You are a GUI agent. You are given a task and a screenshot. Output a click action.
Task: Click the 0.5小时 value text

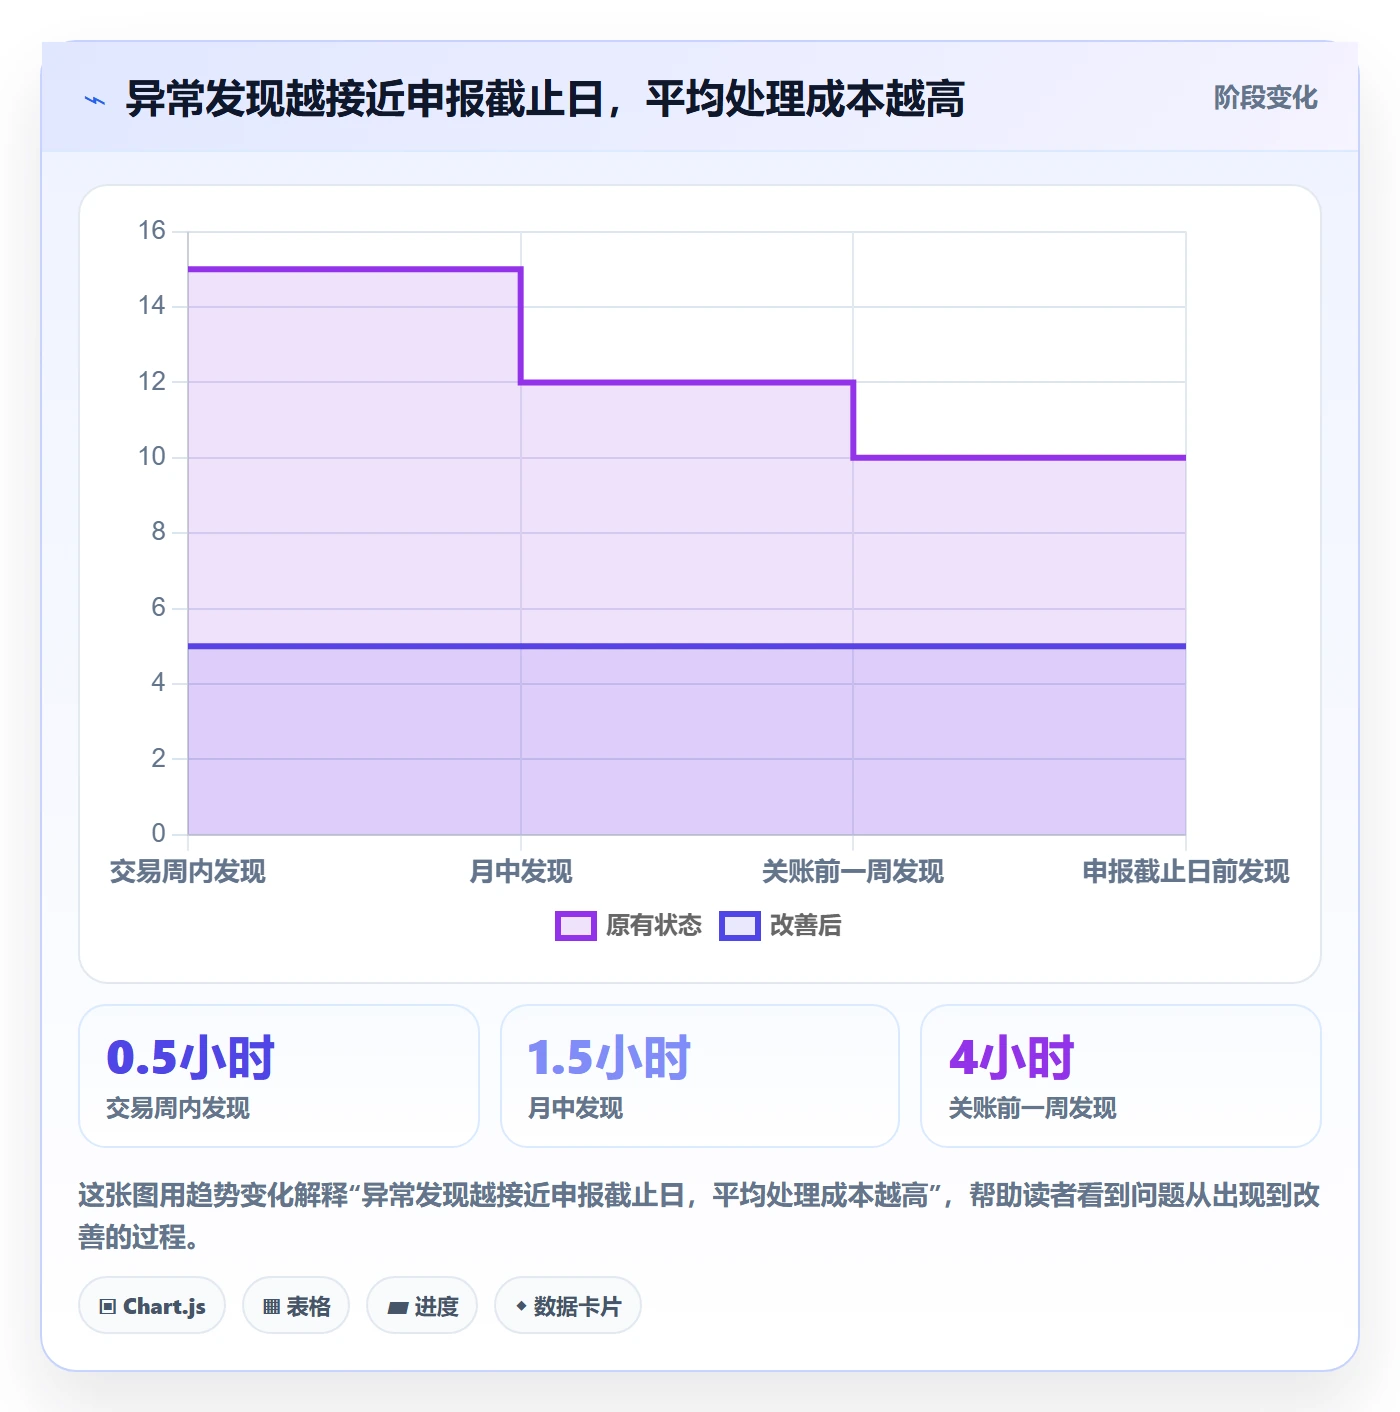[190, 1058]
